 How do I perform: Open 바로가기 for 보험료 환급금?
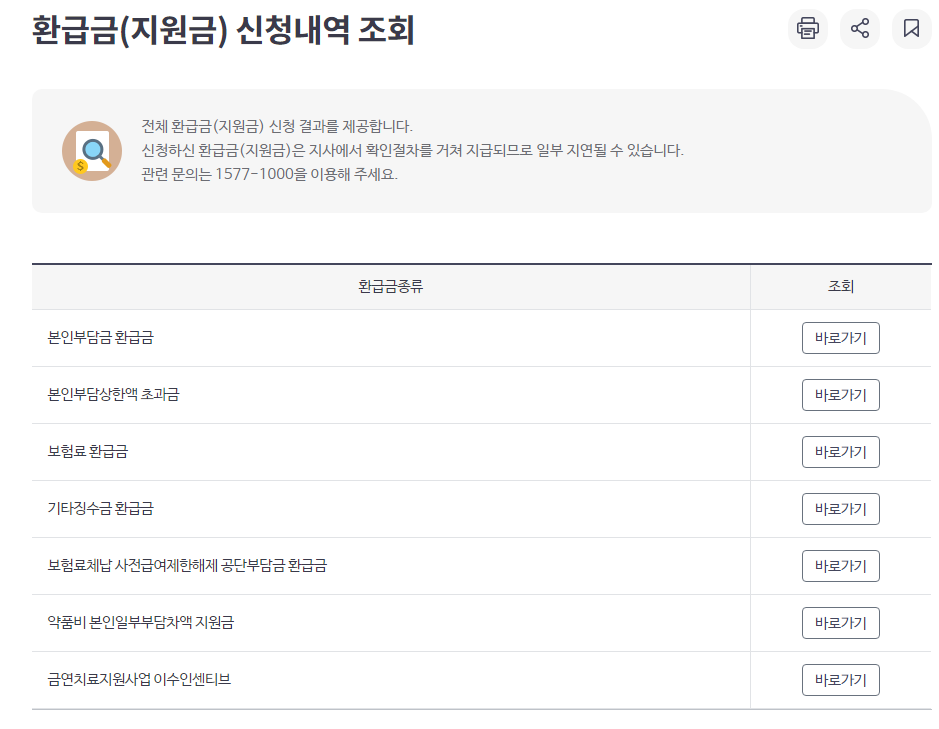coord(841,452)
